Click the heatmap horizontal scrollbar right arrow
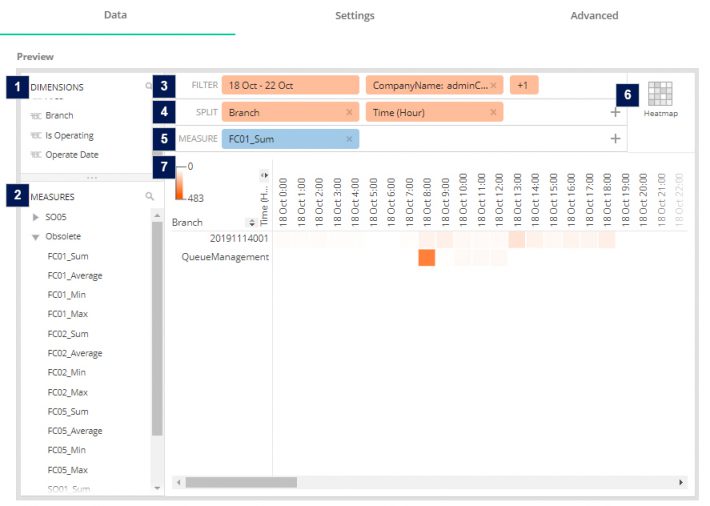The width and height of the screenshot is (710, 506). (x=681, y=482)
